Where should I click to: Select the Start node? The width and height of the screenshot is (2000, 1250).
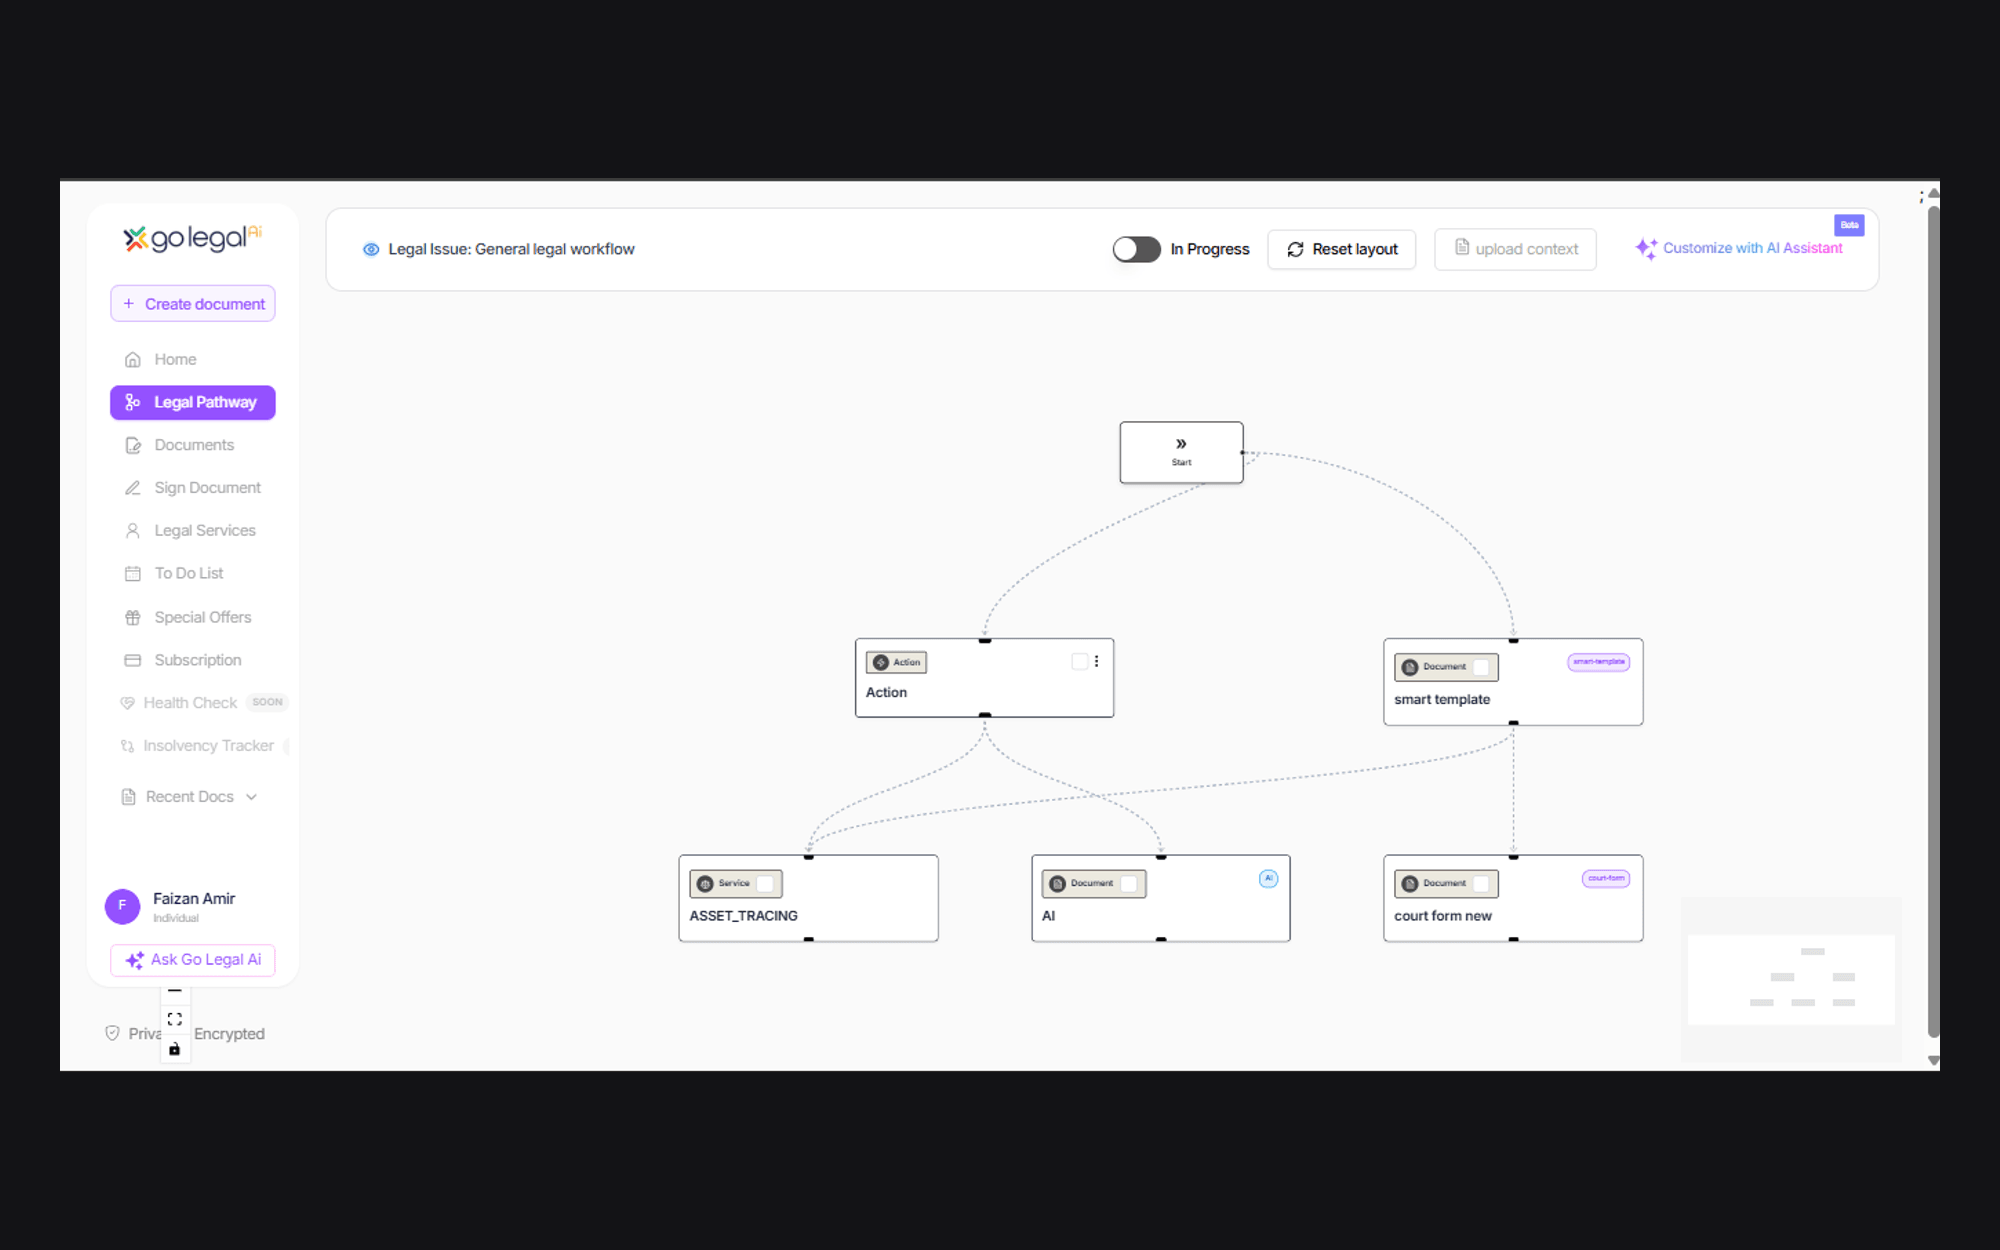pos(1181,452)
